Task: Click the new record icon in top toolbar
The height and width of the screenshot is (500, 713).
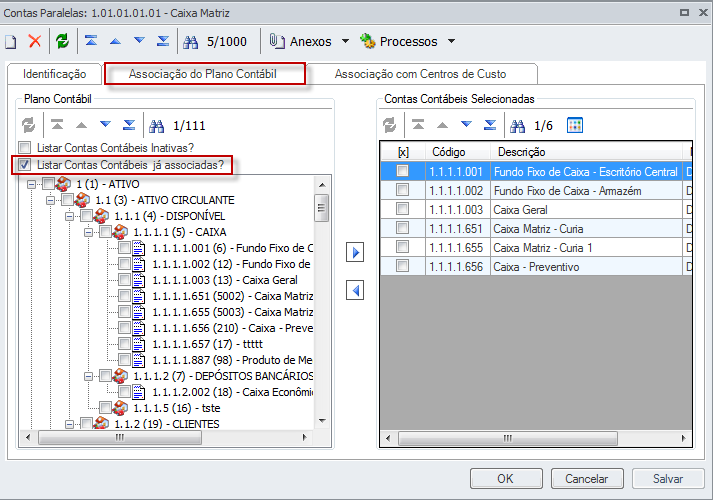Action: coord(10,42)
